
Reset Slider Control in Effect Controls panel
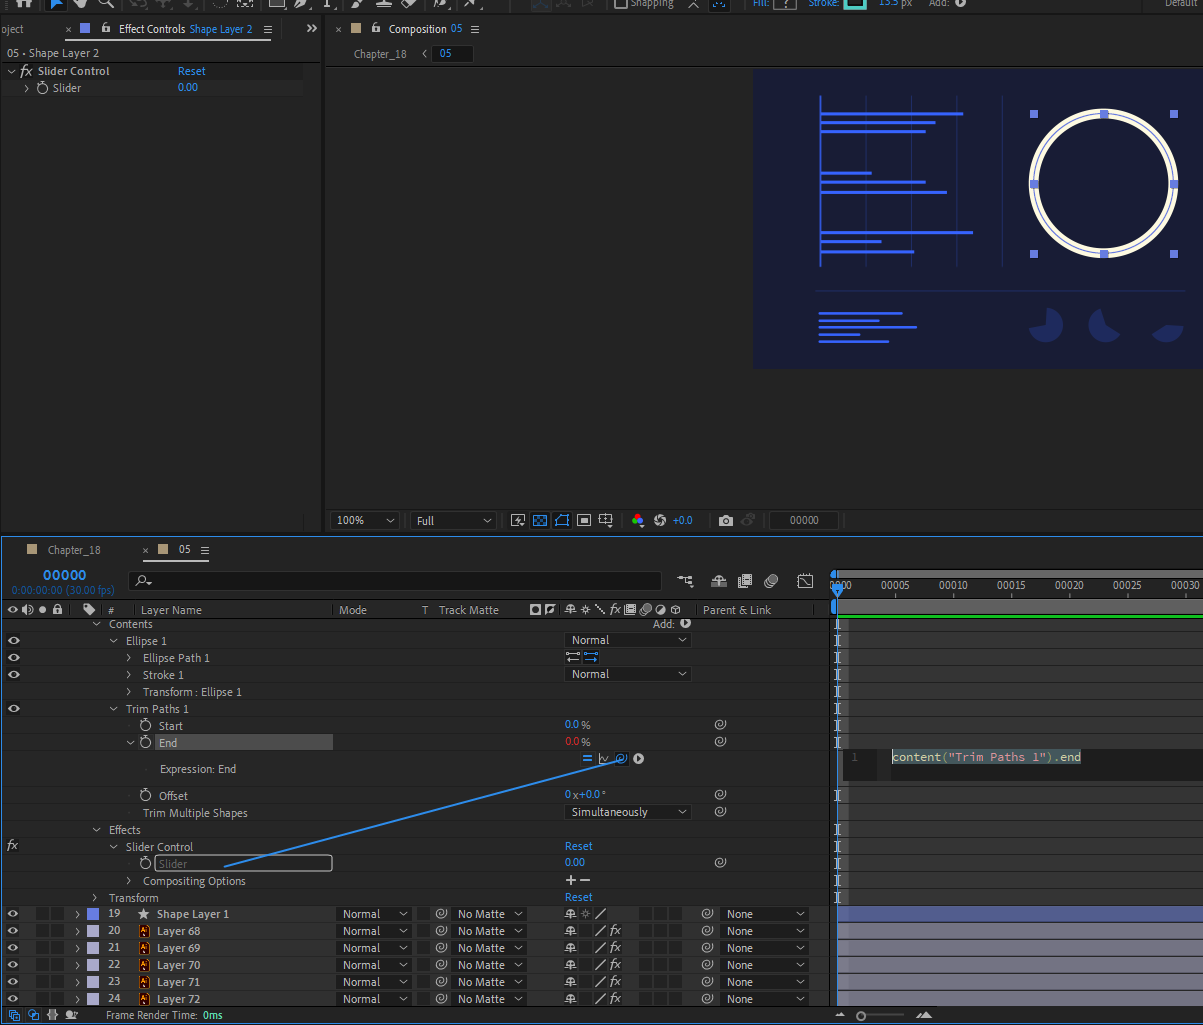click(x=192, y=71)
